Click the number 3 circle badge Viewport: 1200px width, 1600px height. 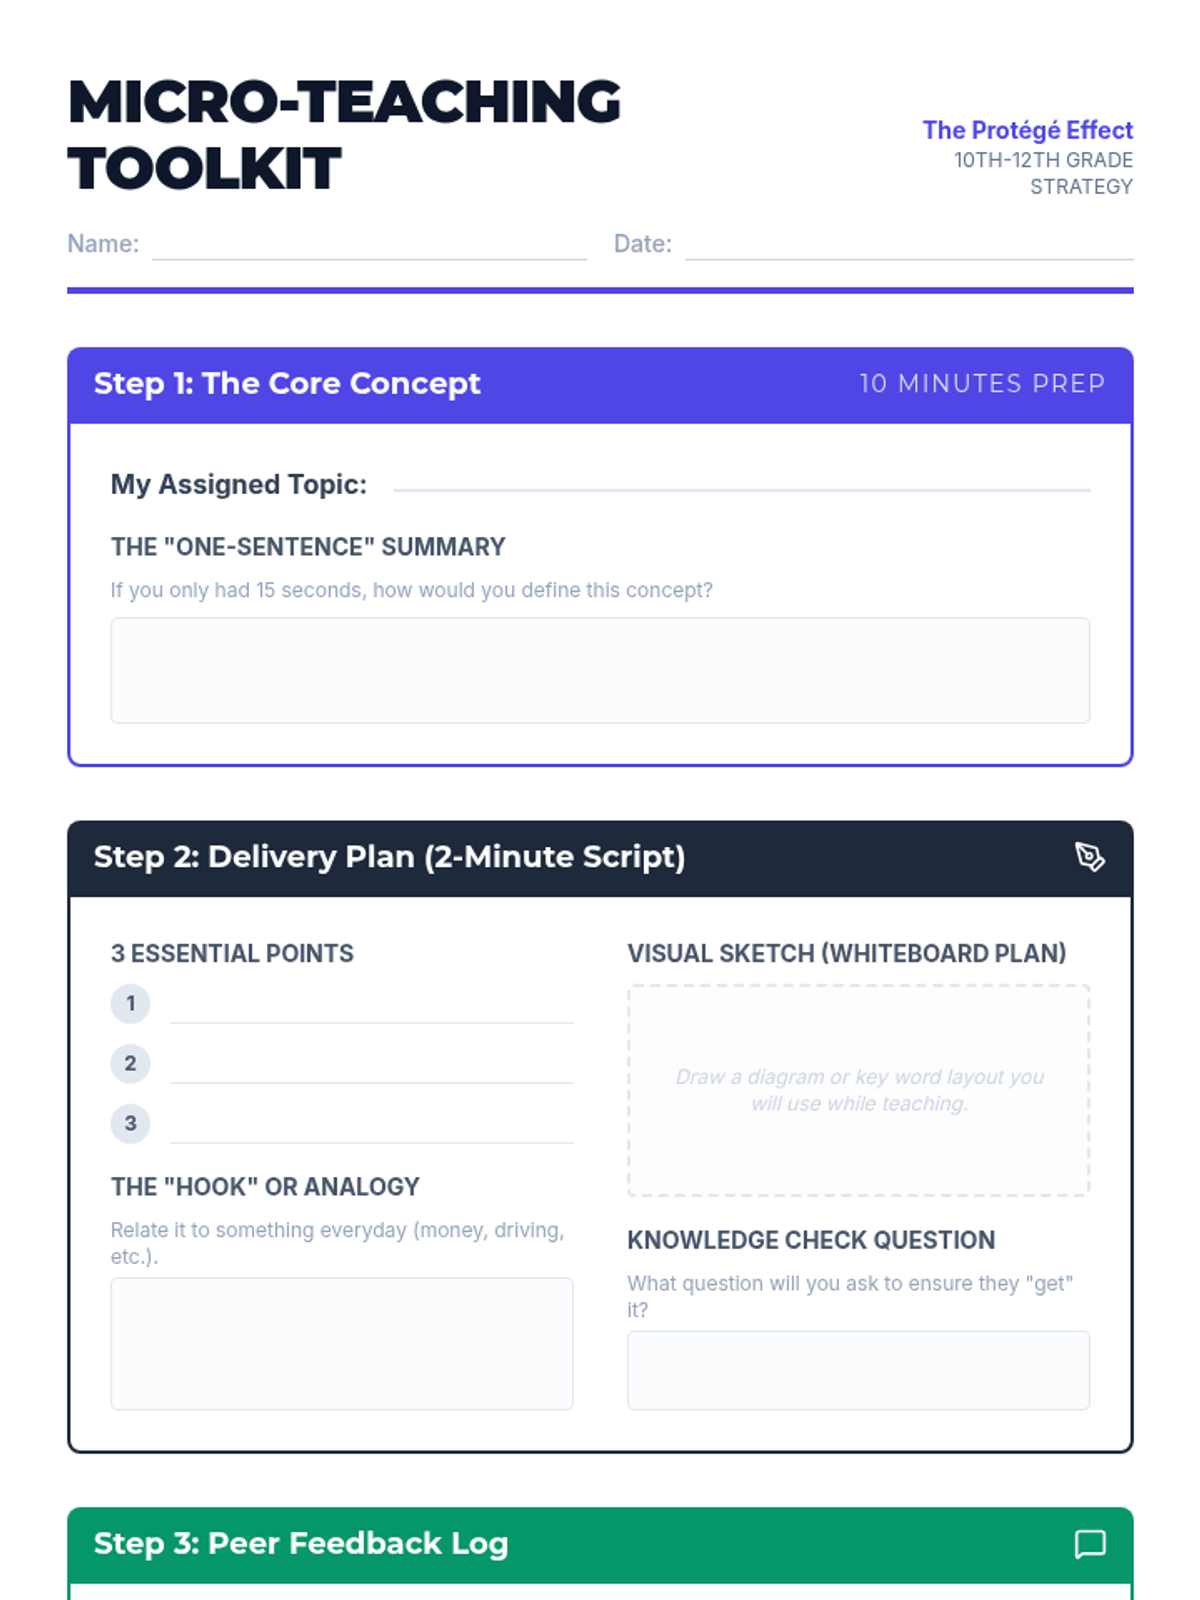(130, 1123)
